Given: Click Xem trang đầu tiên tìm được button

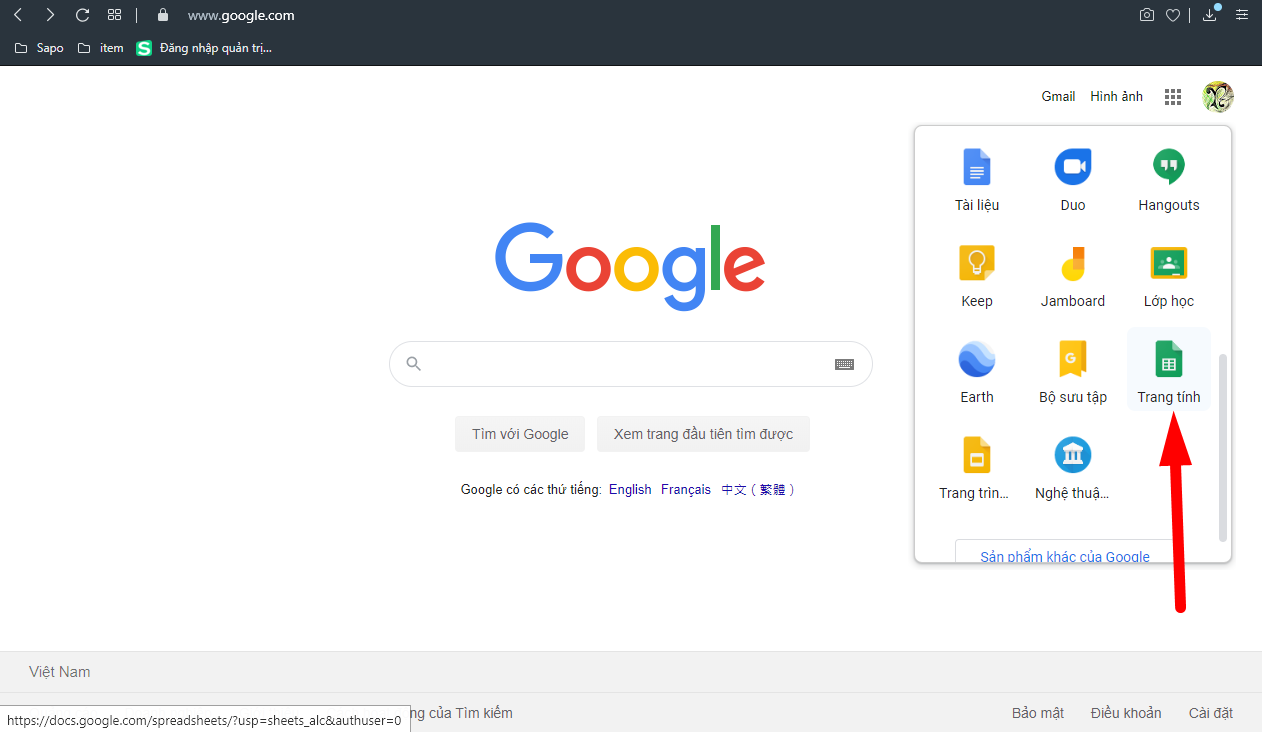Looking at the screenshot, I should click(703, 434).
